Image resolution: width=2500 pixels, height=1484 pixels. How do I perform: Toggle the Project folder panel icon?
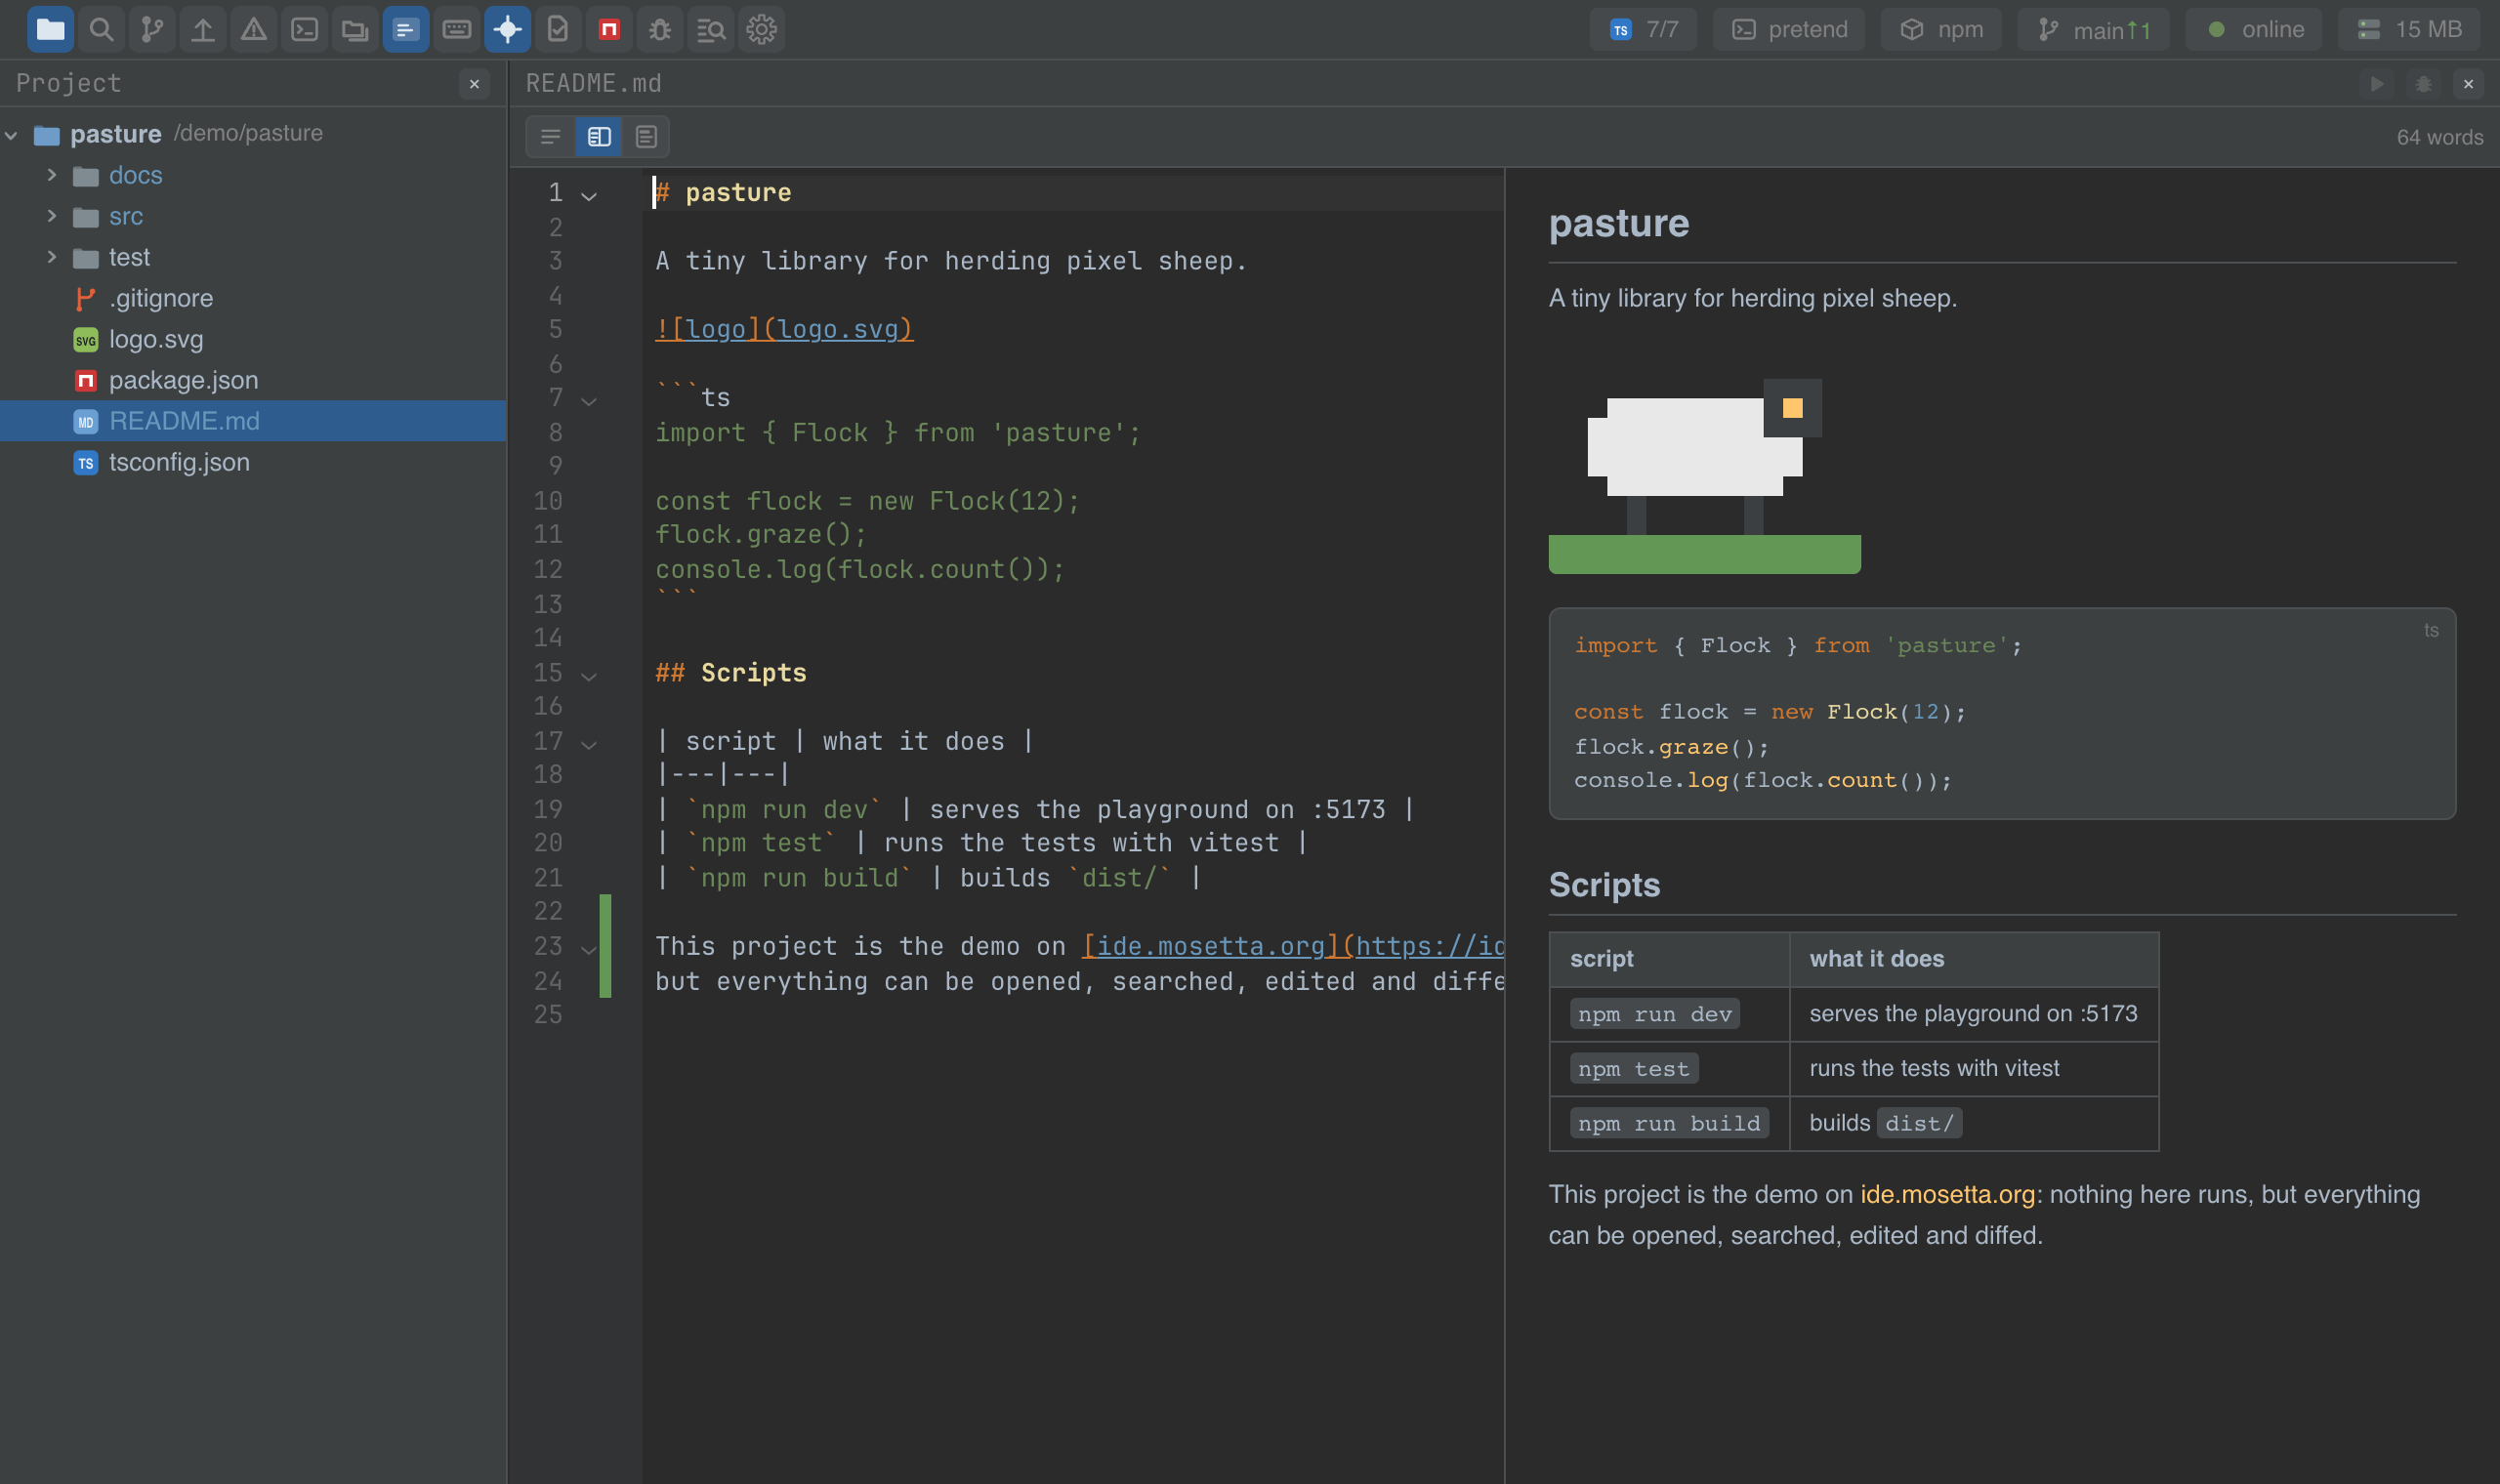click(50, 29)
